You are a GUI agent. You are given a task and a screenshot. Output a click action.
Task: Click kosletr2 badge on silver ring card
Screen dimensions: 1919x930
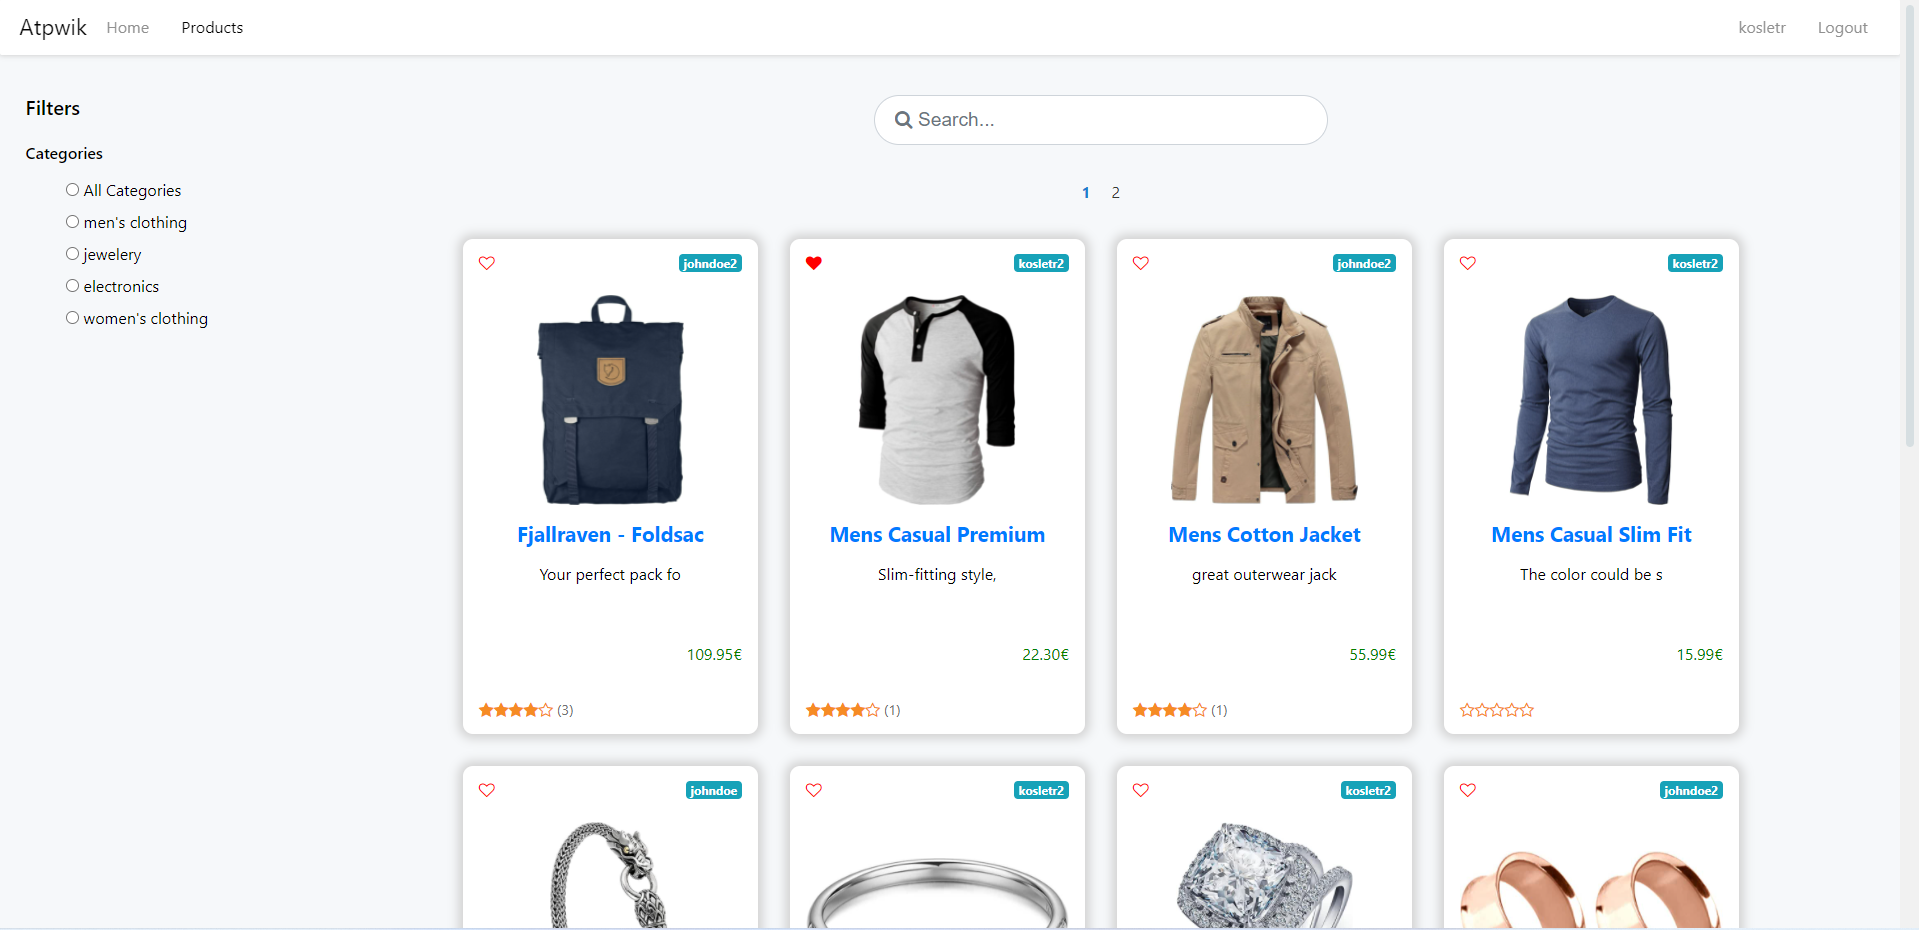tap(1041, 791)
